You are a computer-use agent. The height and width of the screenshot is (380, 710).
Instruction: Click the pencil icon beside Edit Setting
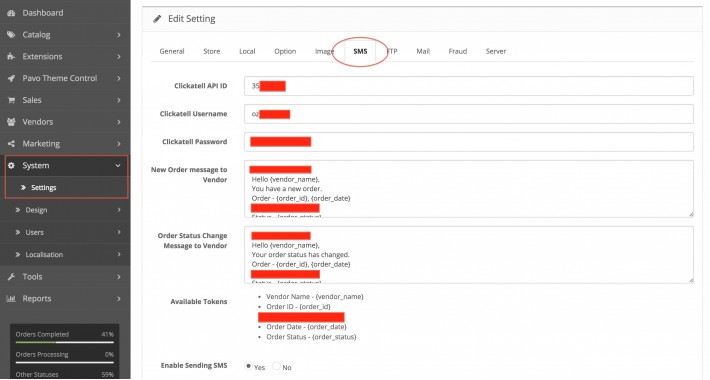pos(157,19)
